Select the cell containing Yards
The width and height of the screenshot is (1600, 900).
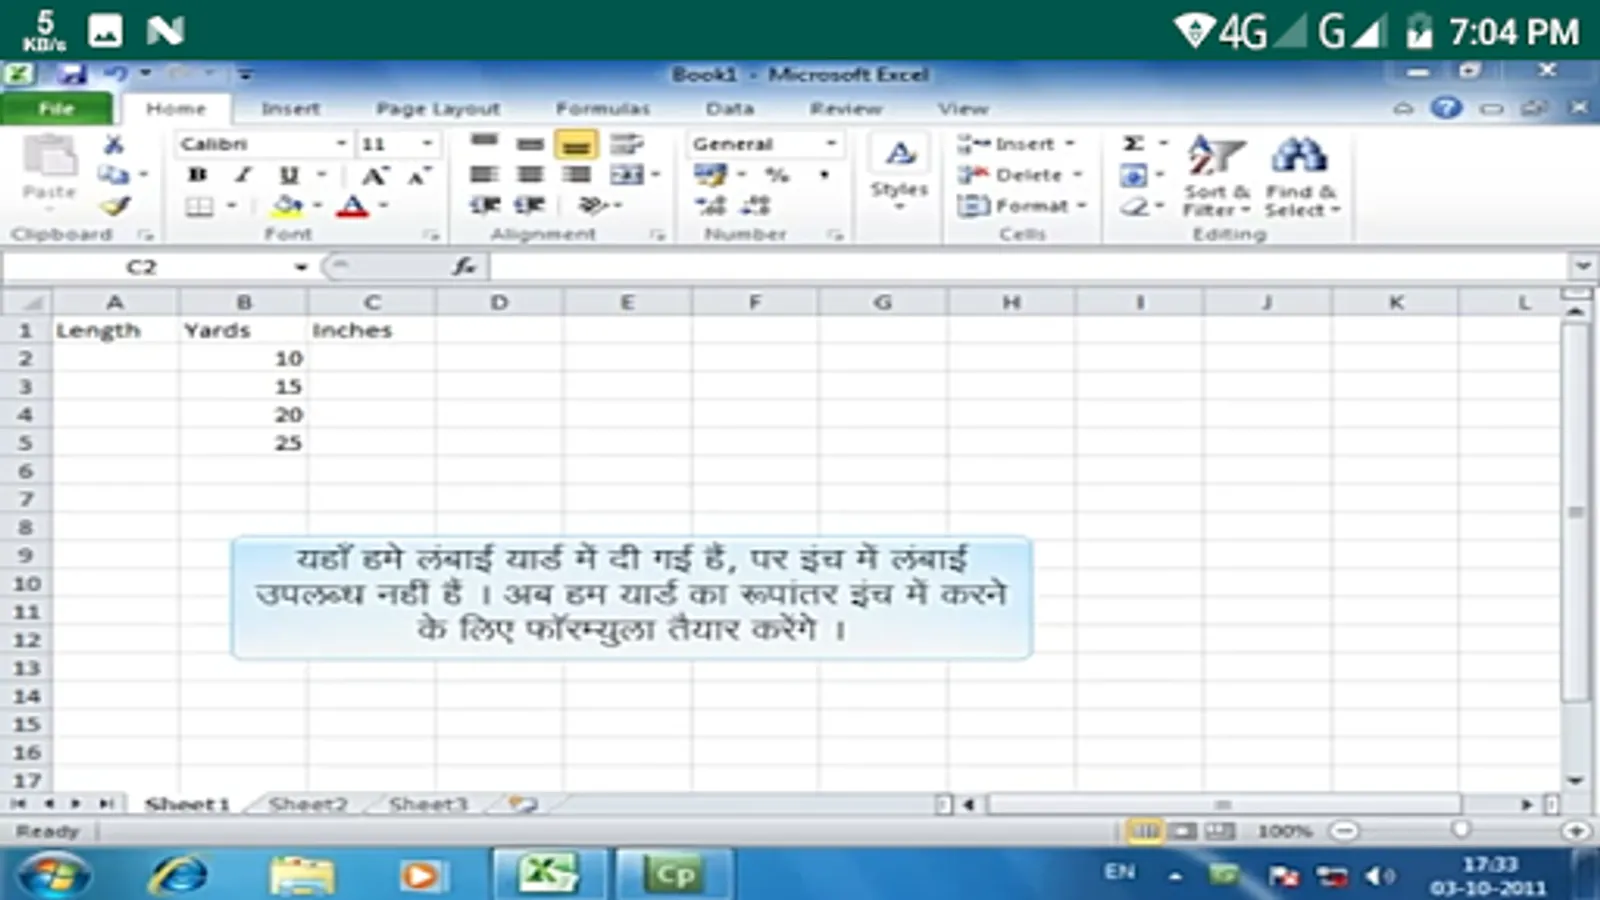coord(244,330)
